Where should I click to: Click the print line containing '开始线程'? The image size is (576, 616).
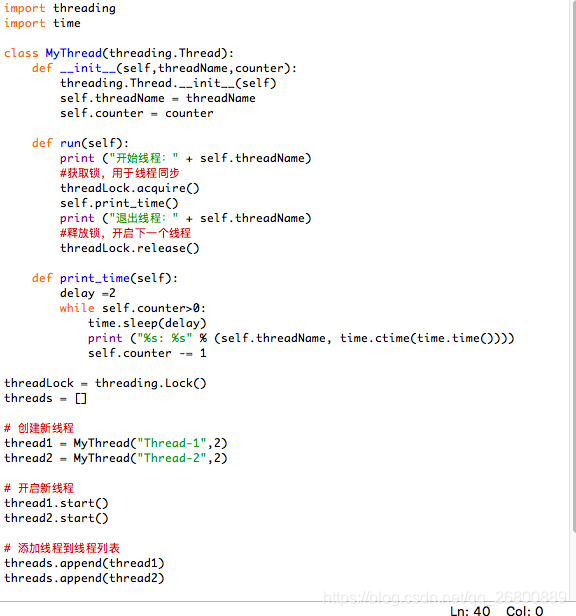coord(185,158)
